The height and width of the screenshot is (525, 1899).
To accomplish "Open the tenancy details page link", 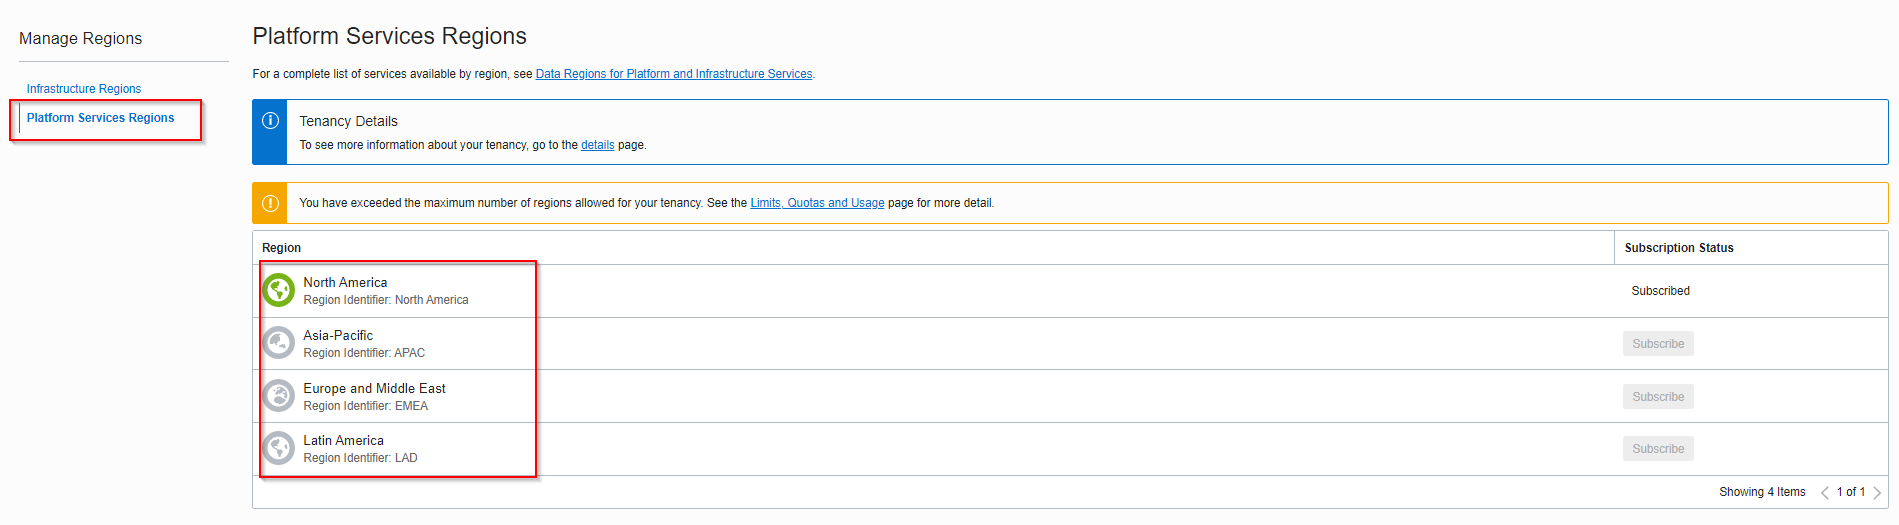I will tap(598, 145).
